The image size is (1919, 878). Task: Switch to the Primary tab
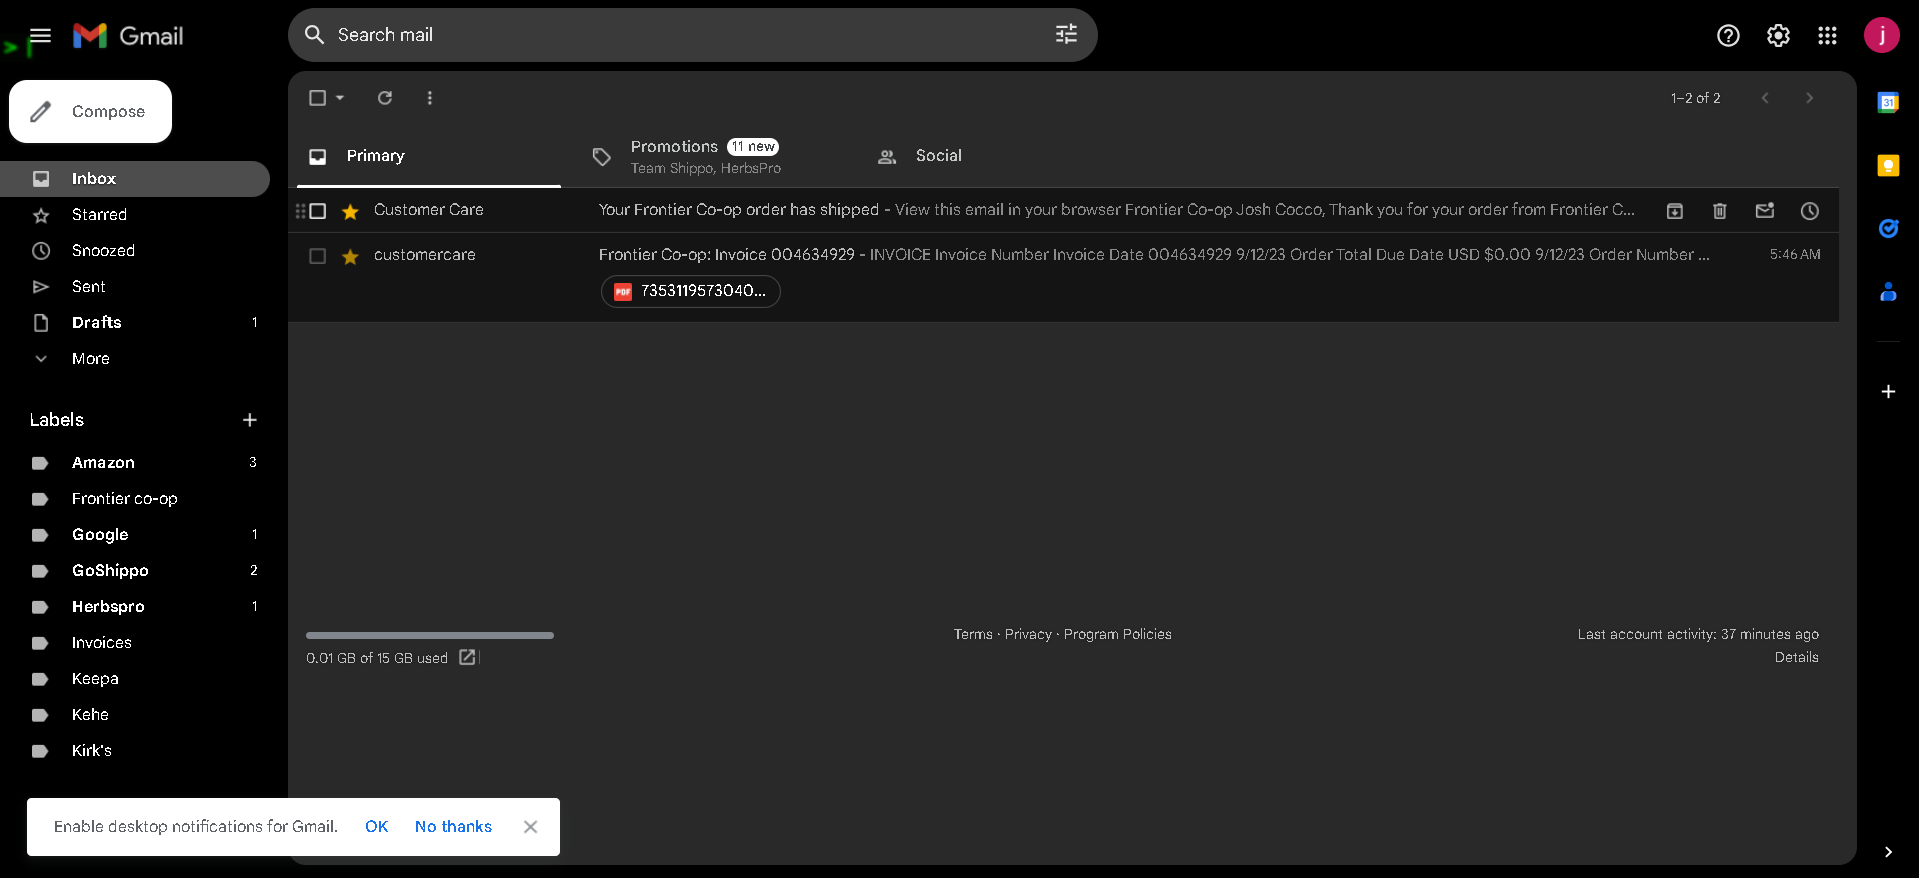(x=429, y=156)
